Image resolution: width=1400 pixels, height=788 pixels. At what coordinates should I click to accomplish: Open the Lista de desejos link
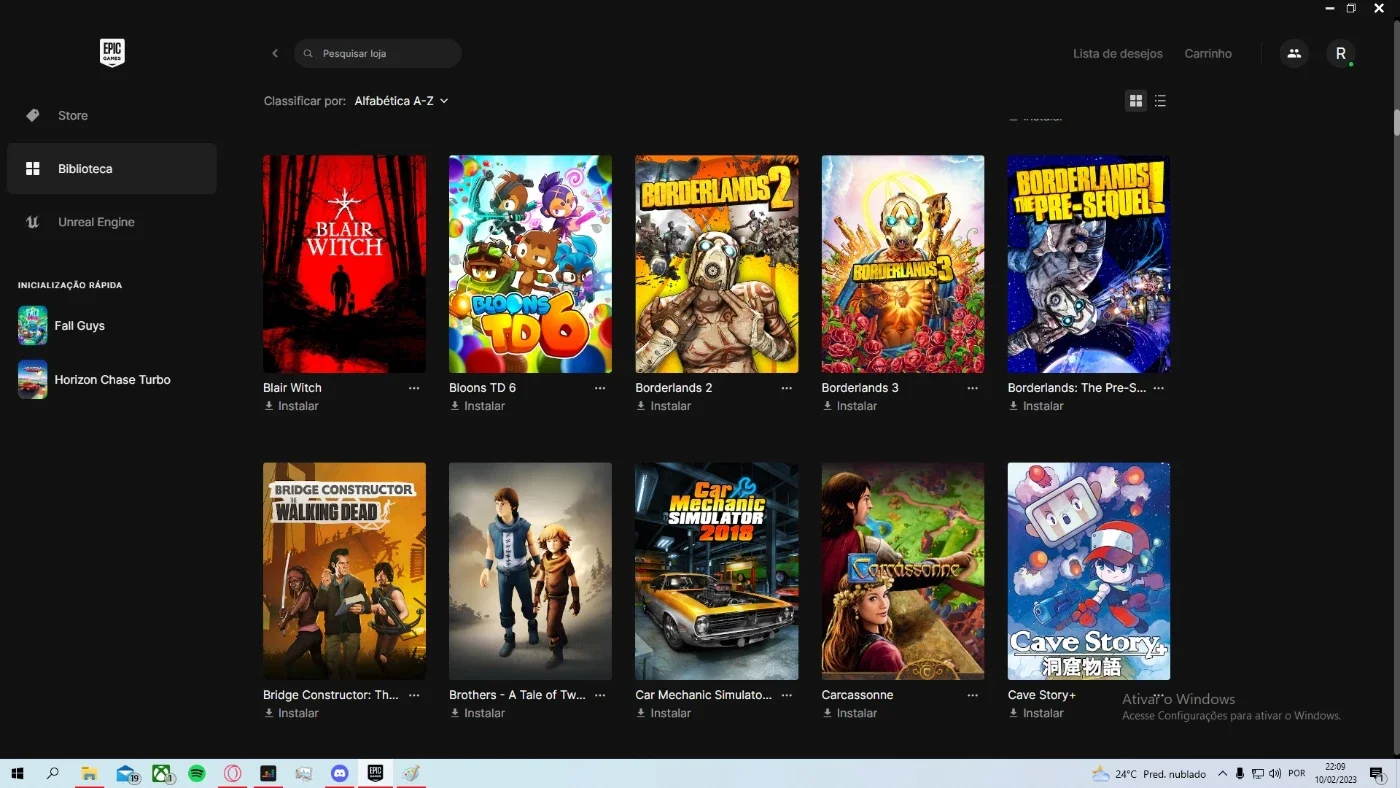[1117, 53]
